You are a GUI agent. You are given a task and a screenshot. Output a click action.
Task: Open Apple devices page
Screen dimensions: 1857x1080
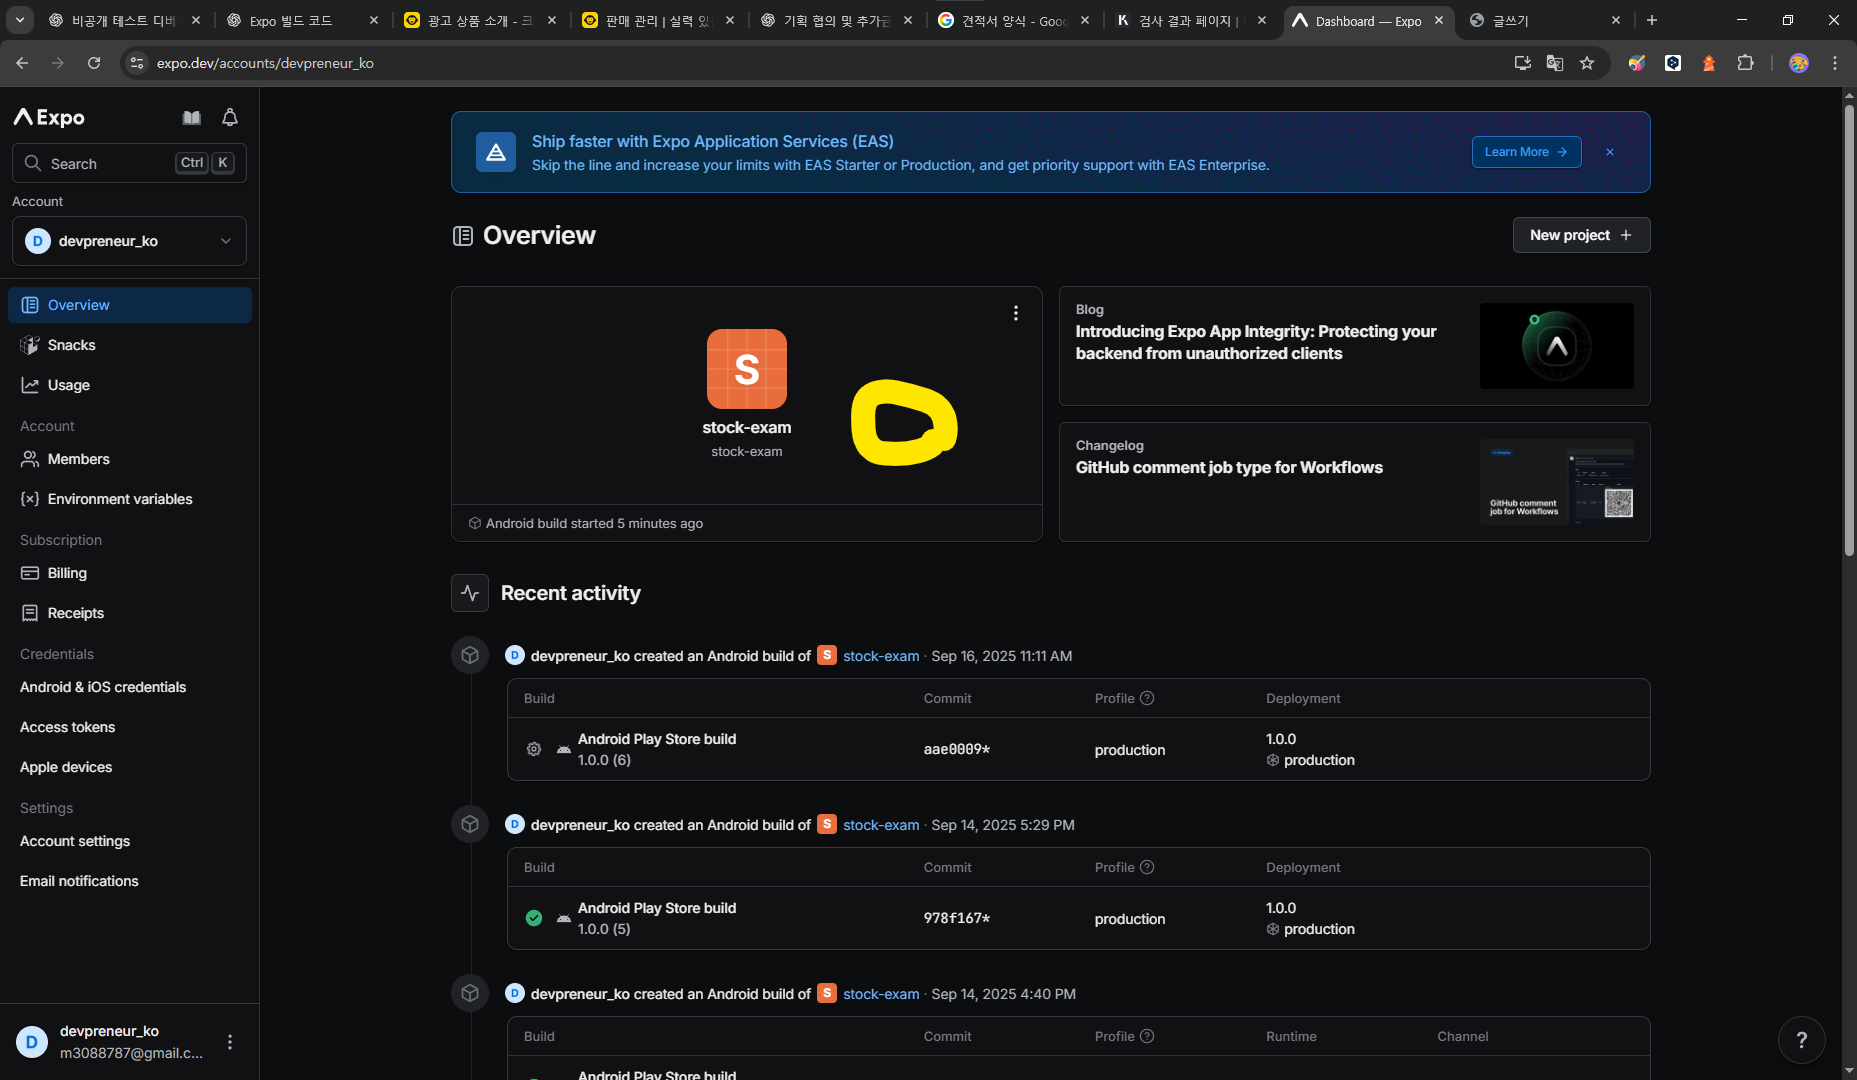click(x=66, y=767)
